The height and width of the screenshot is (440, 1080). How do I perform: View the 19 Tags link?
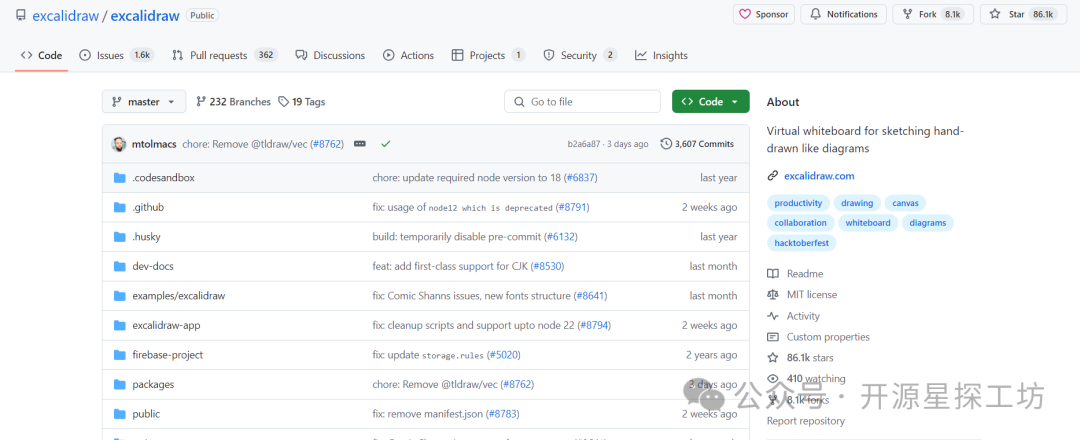[x=302, y=102]
